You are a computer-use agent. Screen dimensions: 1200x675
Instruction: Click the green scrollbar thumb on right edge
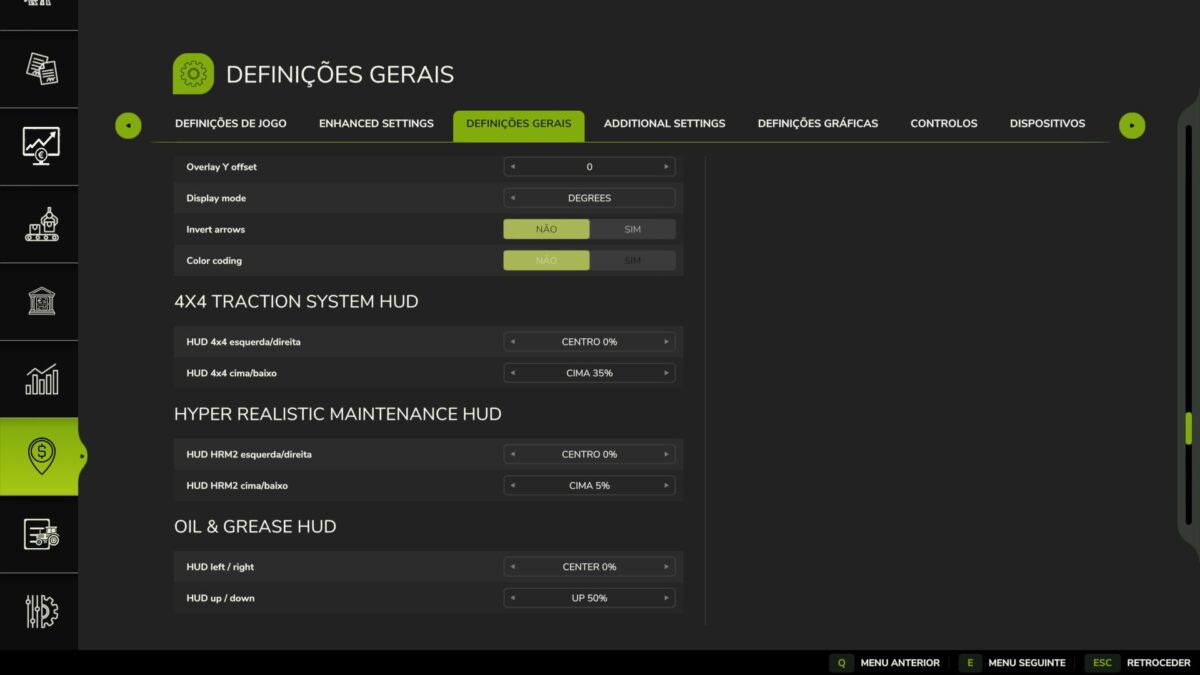(x=1188, y=428)
